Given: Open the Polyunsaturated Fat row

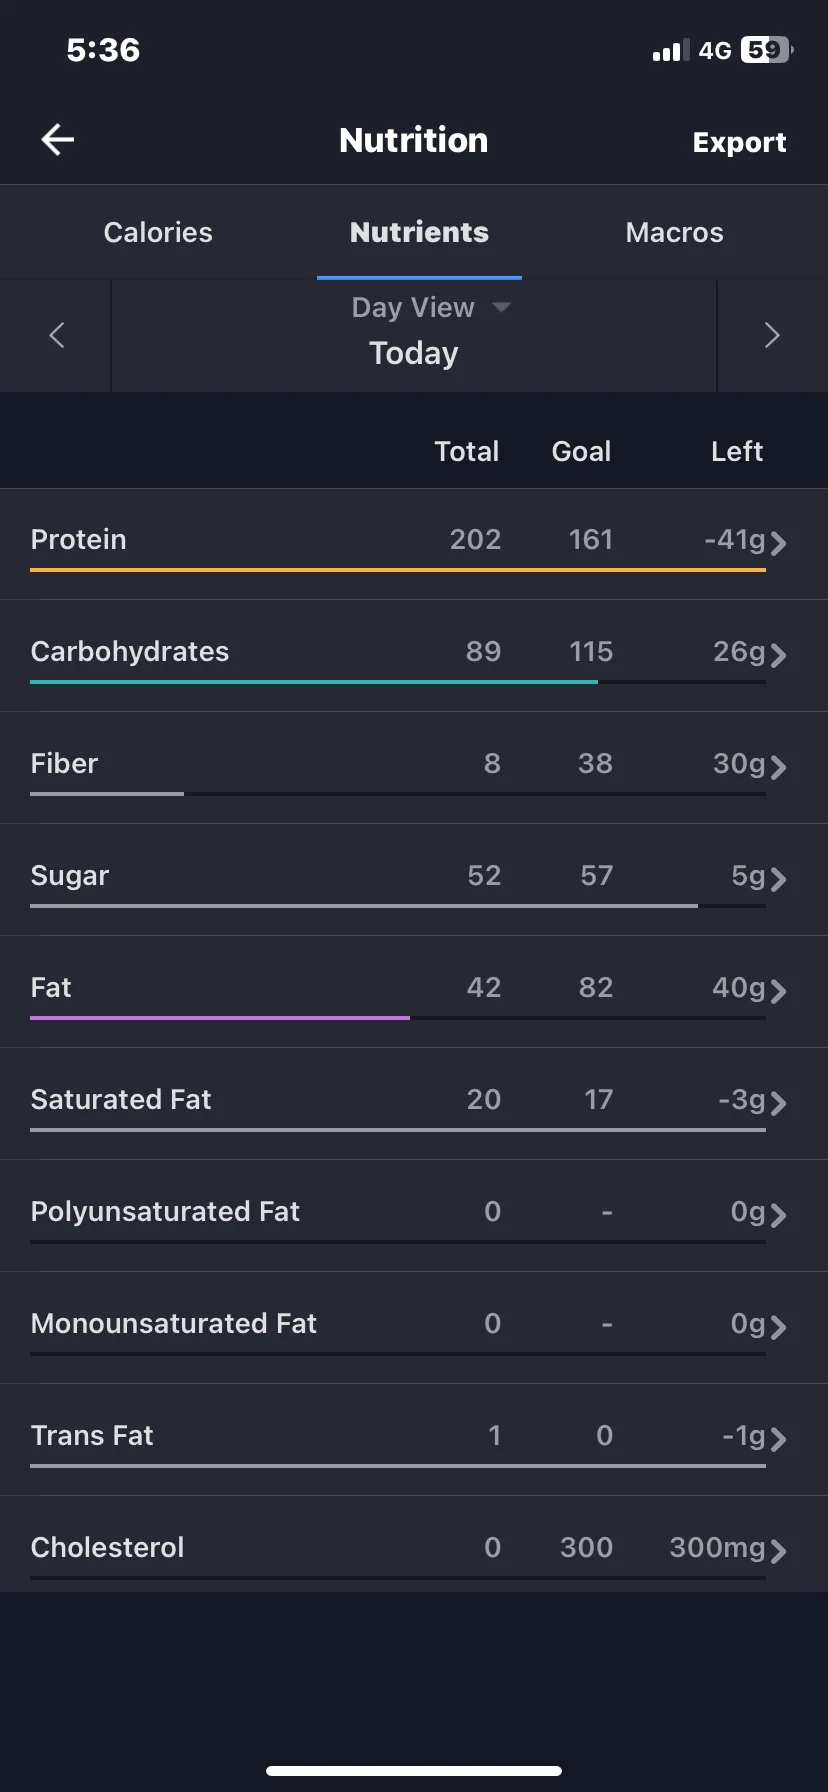Looking at the screenshot, I should (x=414, y=1216).
